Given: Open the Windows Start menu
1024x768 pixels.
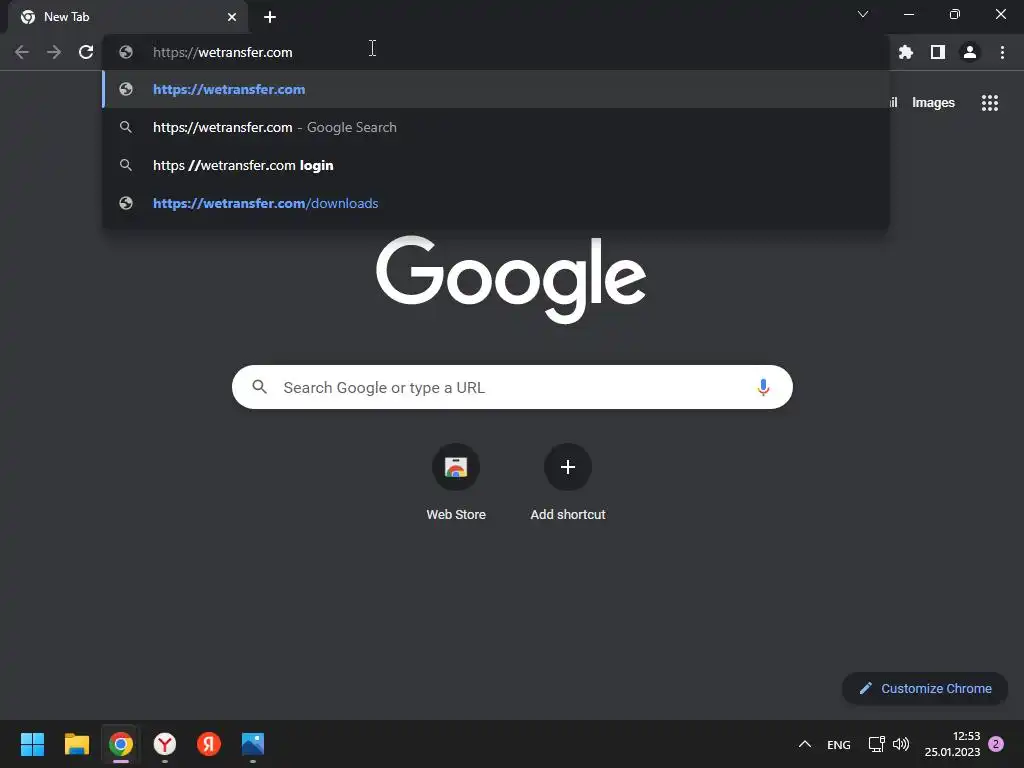Looking at the screenshot, I should coord(32,744).
